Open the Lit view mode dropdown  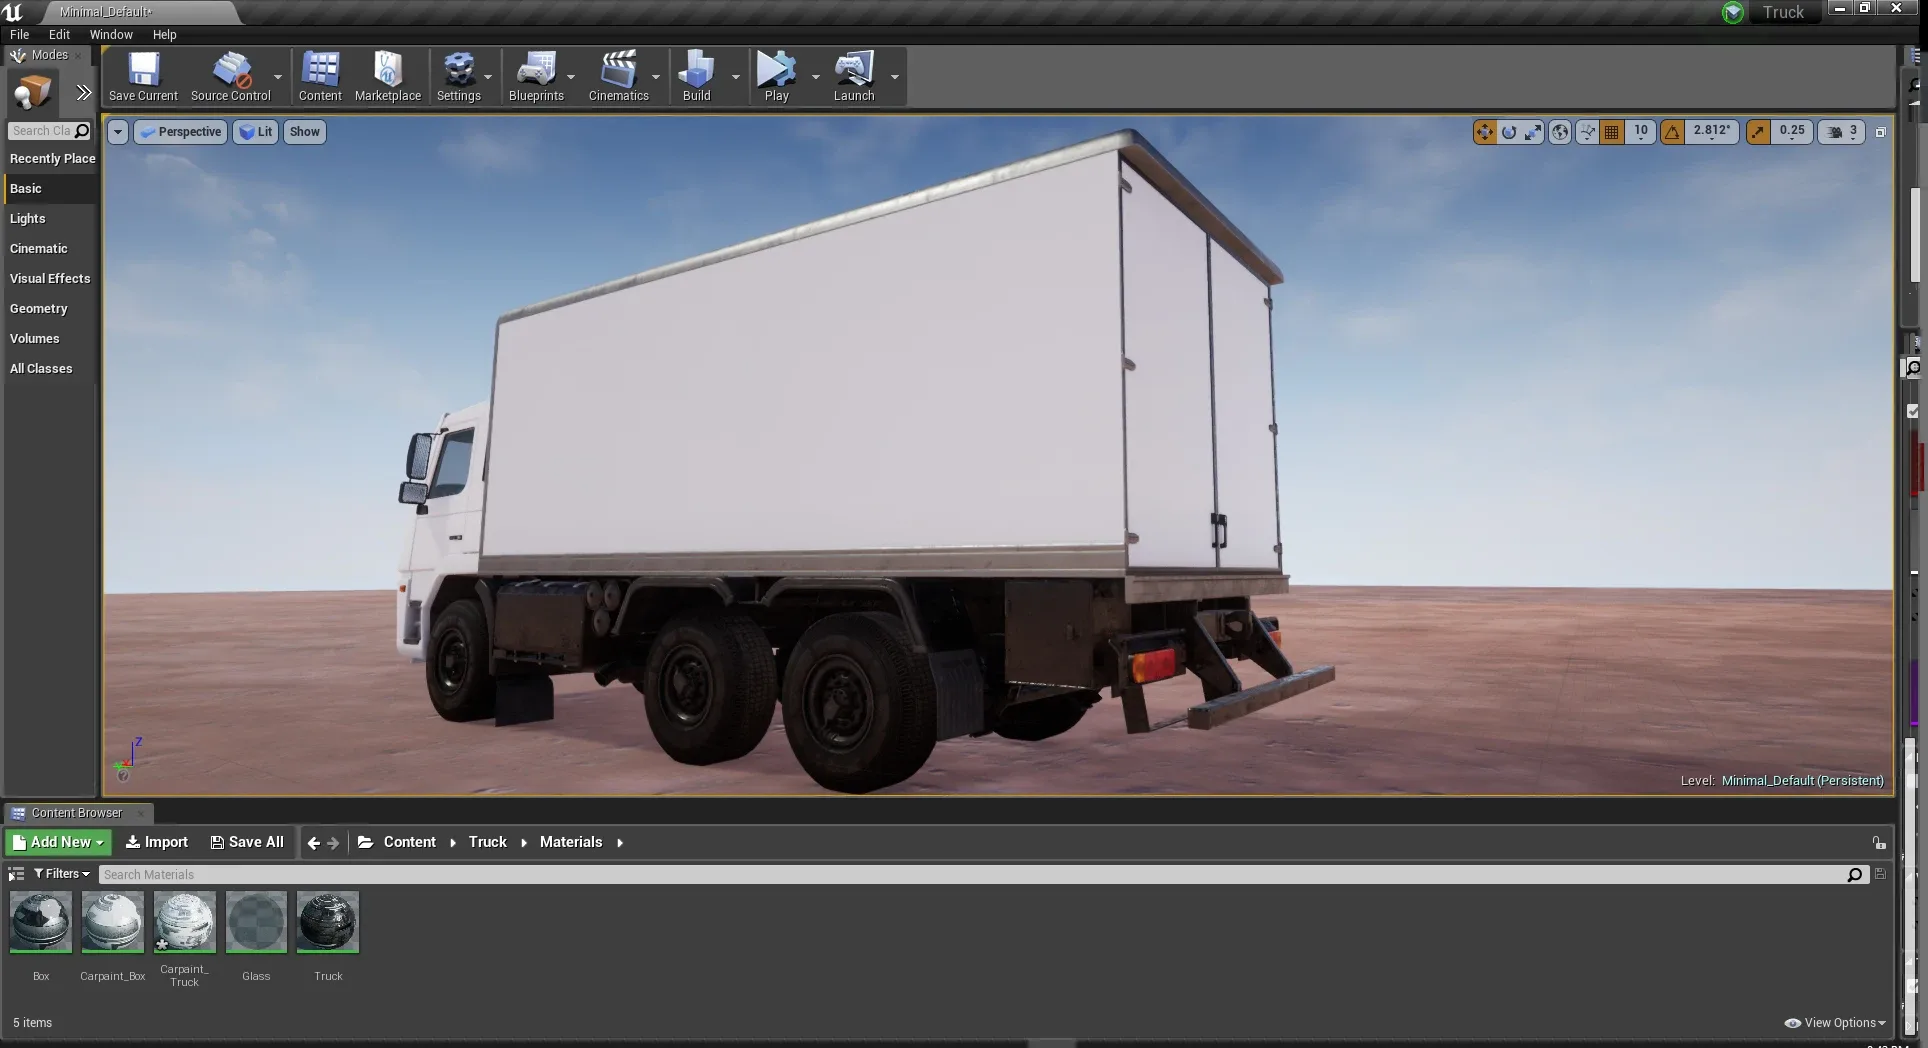pyautogui.click(x=255, y=131)
